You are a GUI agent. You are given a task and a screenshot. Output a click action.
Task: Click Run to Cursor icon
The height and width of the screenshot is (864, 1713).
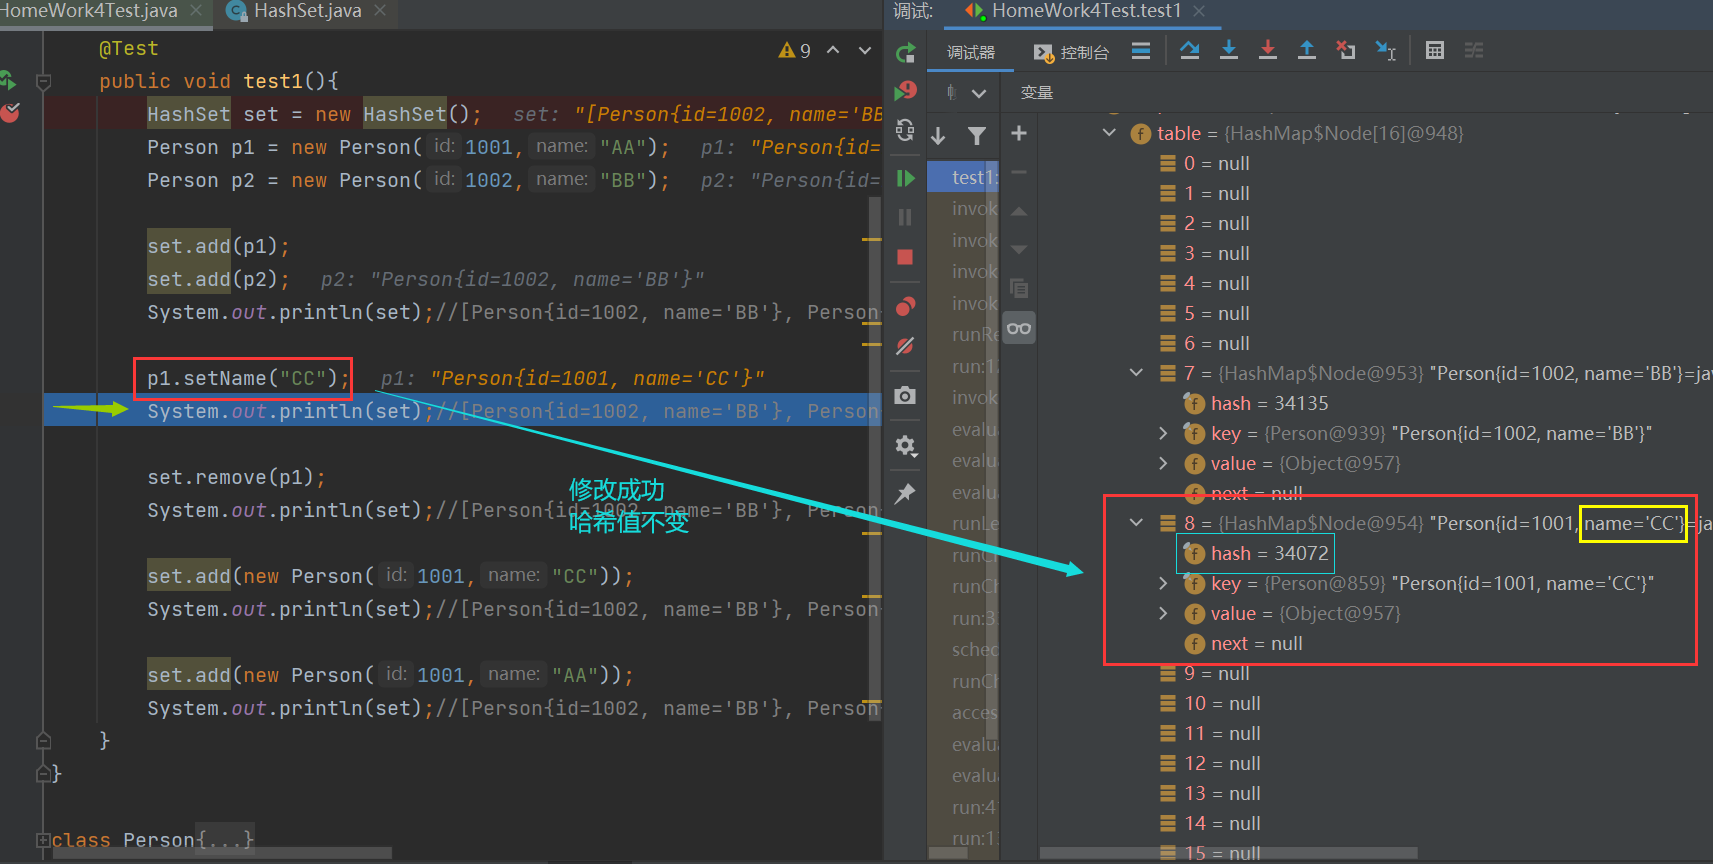[1386, 50]
